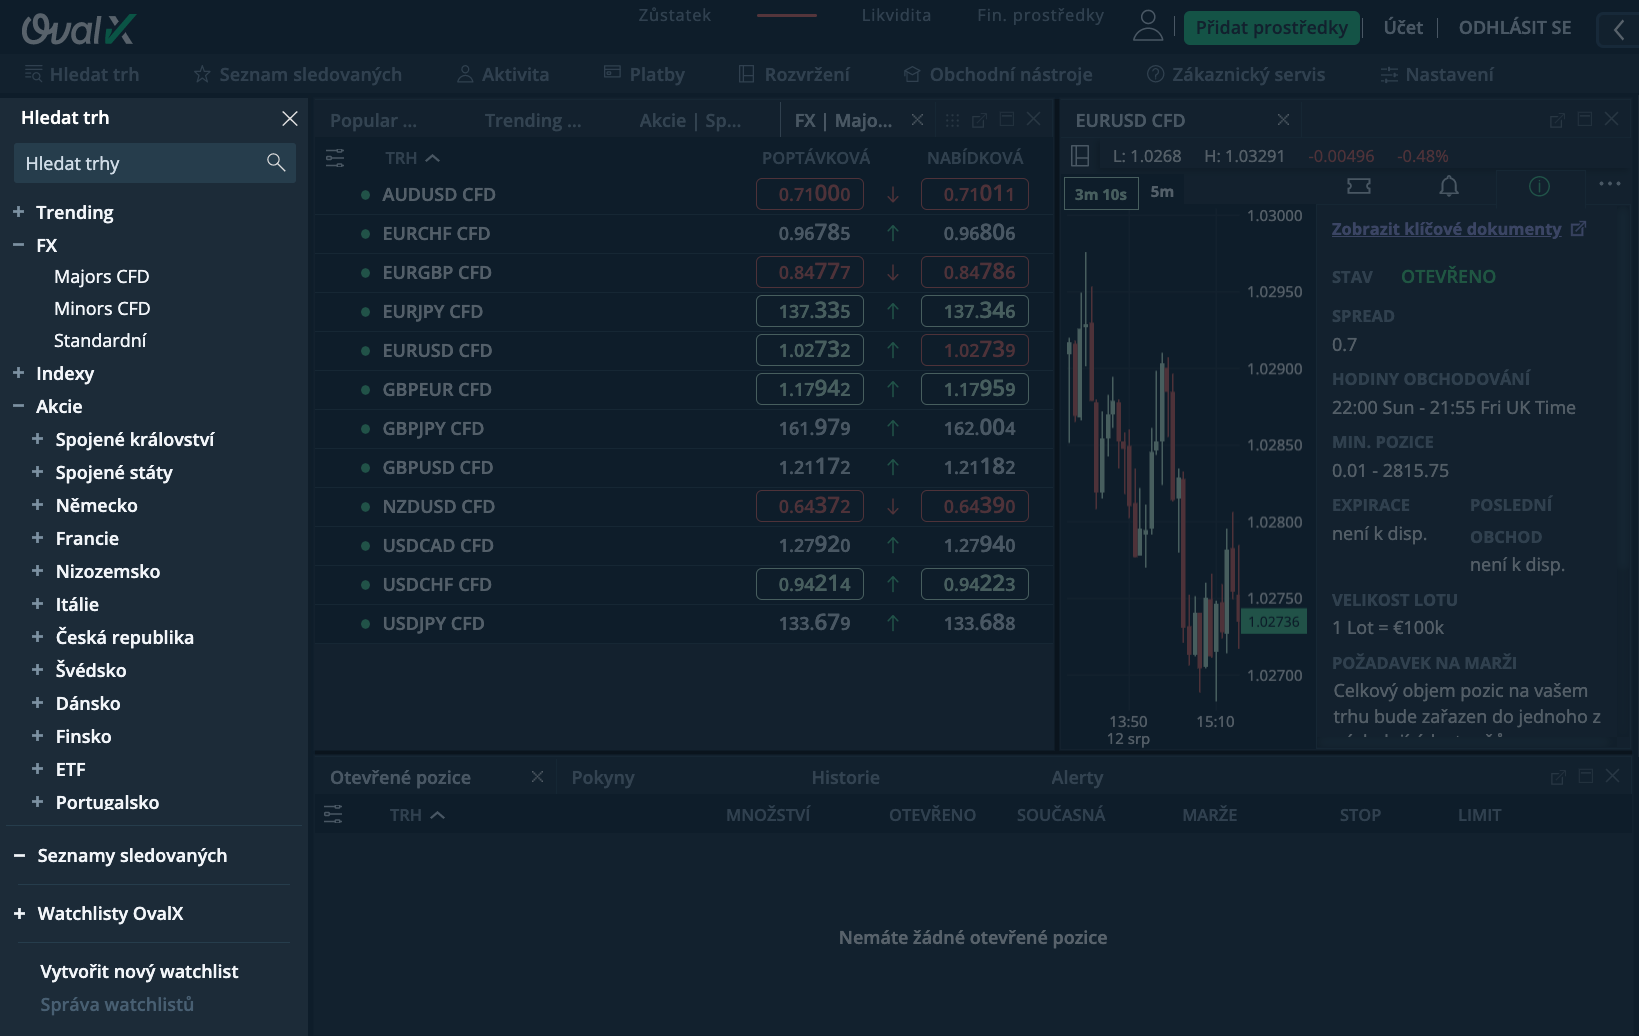Open the order ticket icon for EURUSD
Viewport: 1639px width, 1036px height.
1358,186
